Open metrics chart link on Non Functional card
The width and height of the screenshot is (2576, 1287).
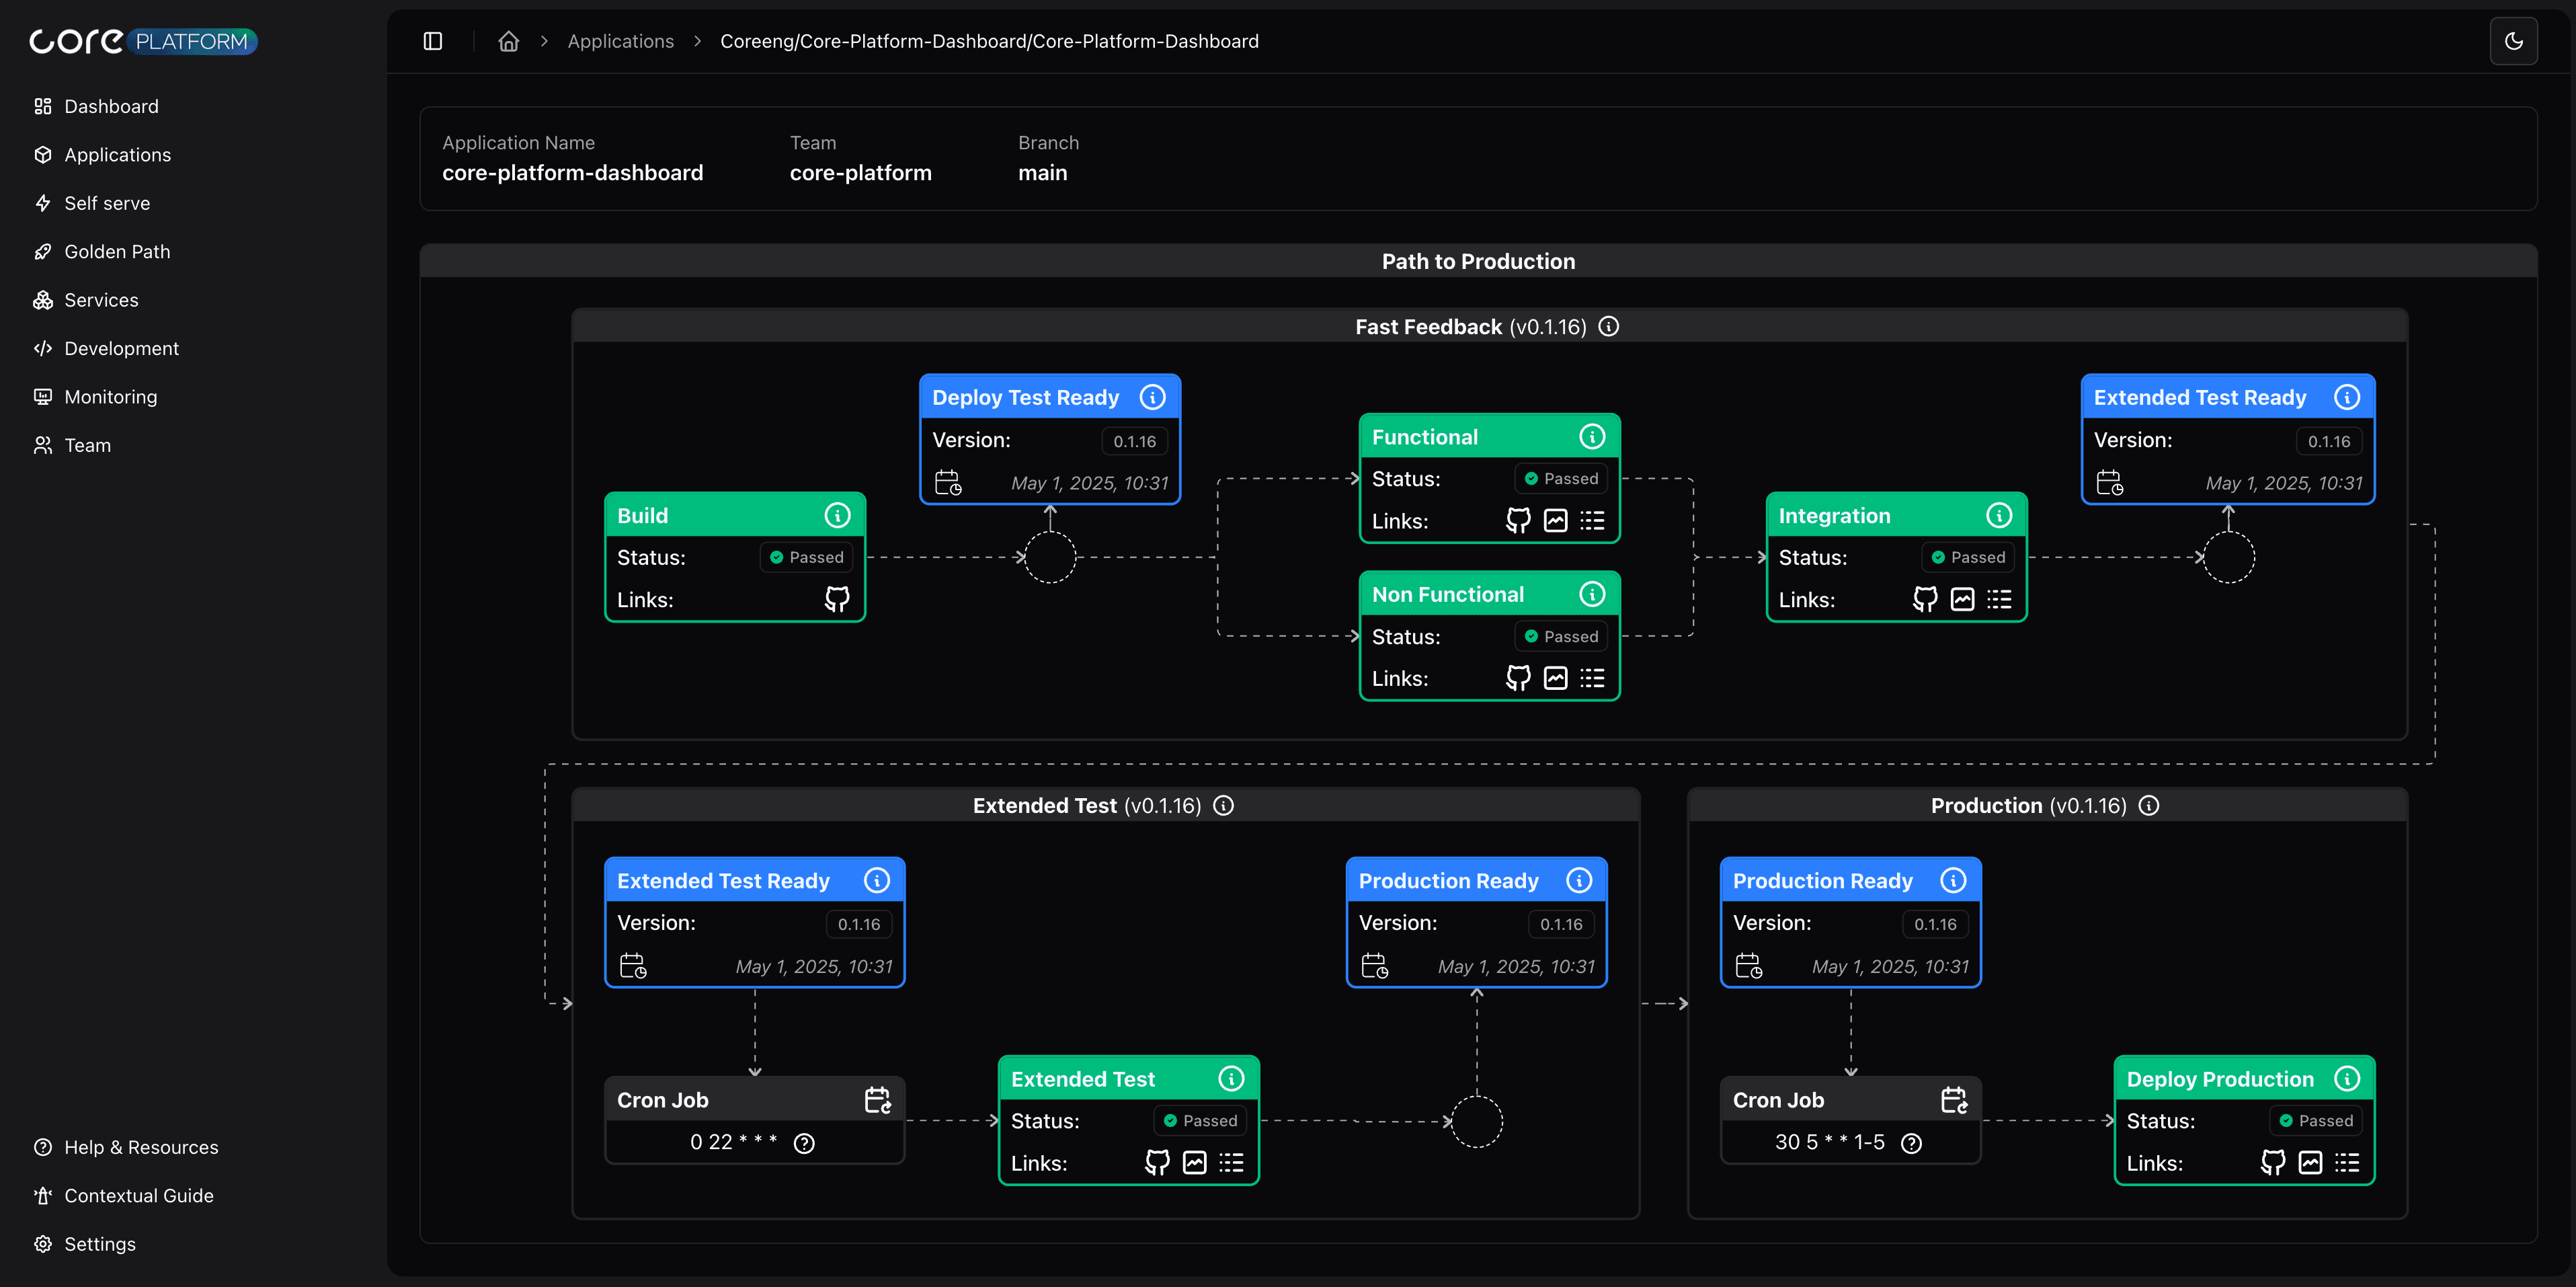click(x=1555, y=678)
